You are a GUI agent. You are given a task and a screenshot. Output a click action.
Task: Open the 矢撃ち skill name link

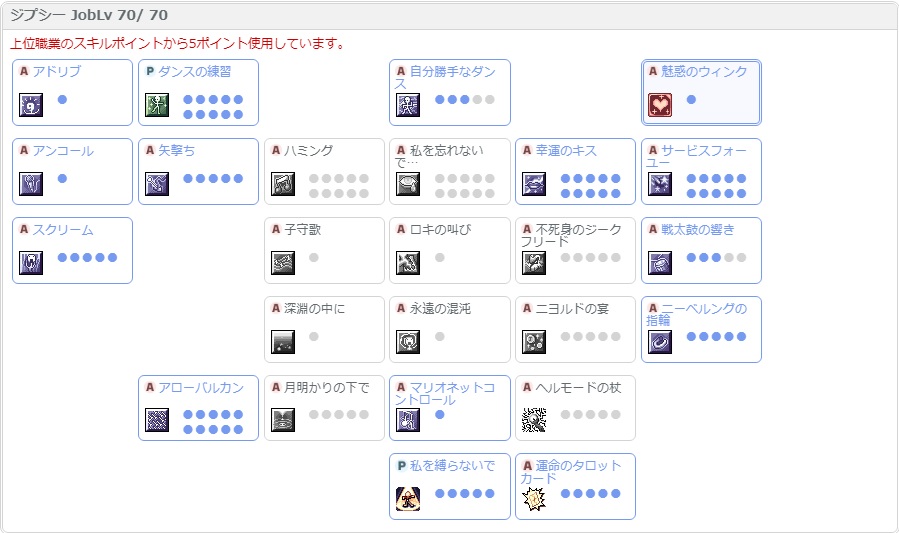point(177,151)
